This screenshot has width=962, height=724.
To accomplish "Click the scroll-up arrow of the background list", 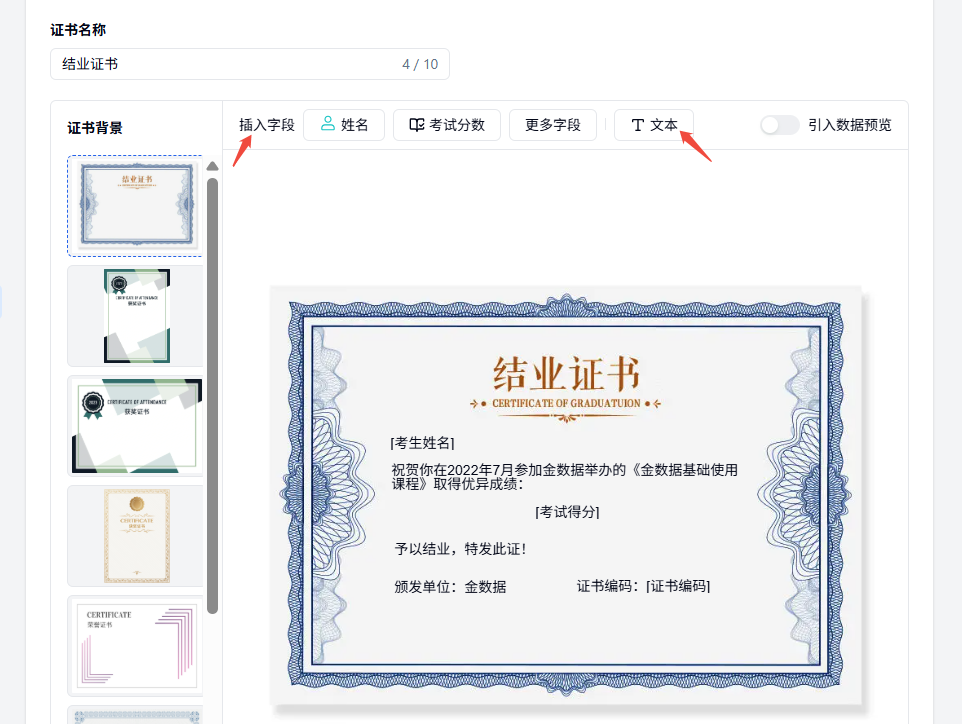I will pos(212,166).
